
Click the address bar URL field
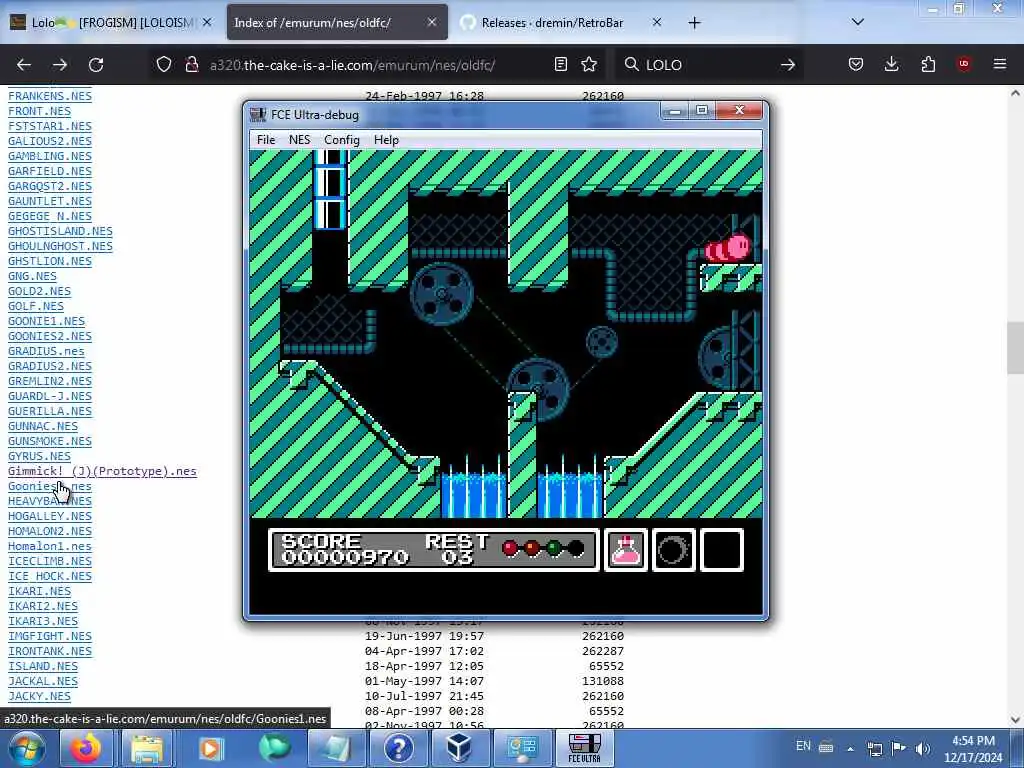(x=376, y=65)
